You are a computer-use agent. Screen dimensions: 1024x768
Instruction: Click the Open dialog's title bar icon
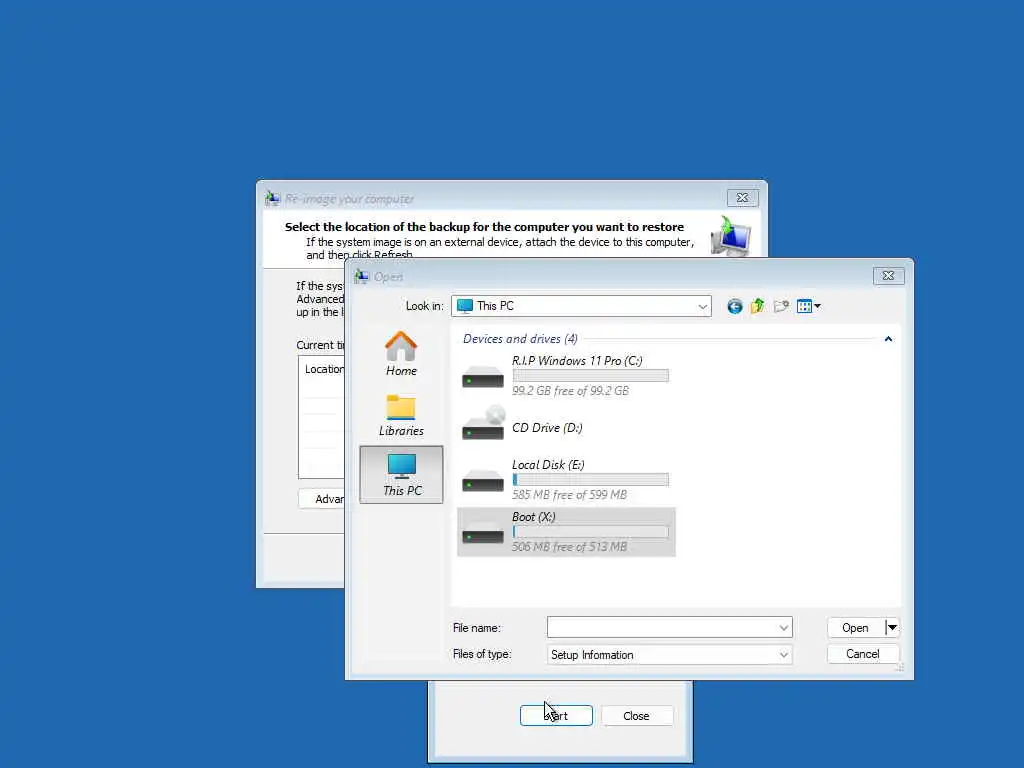tap(361, 276)
